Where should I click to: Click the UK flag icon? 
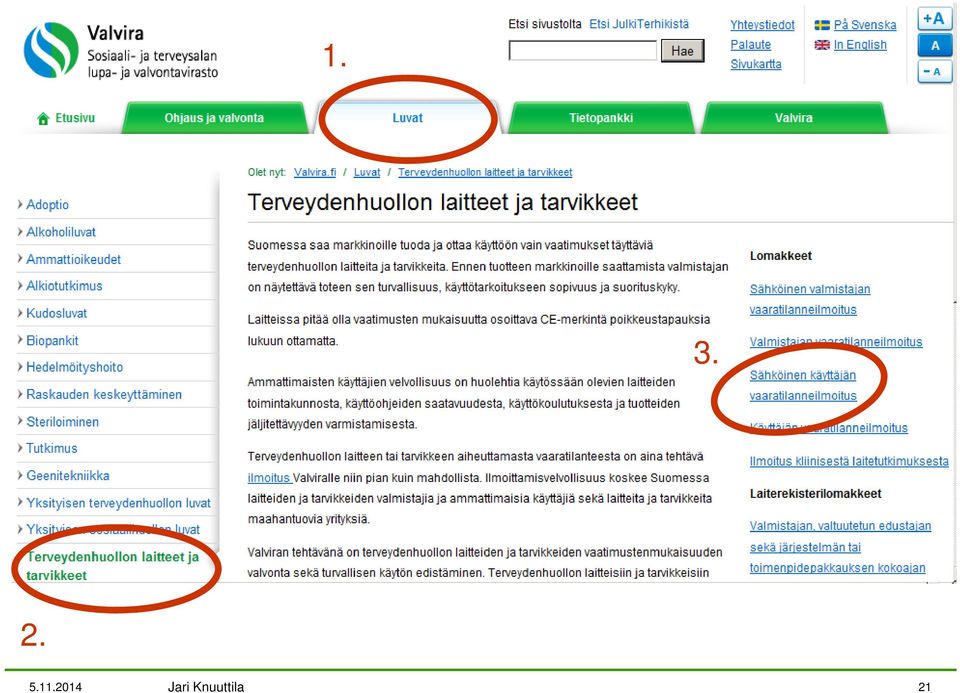tap(822, 45)
